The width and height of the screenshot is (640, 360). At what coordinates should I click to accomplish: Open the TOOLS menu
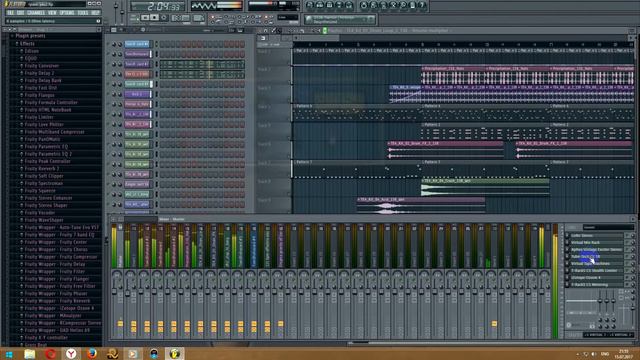click(x=83, y=13)
